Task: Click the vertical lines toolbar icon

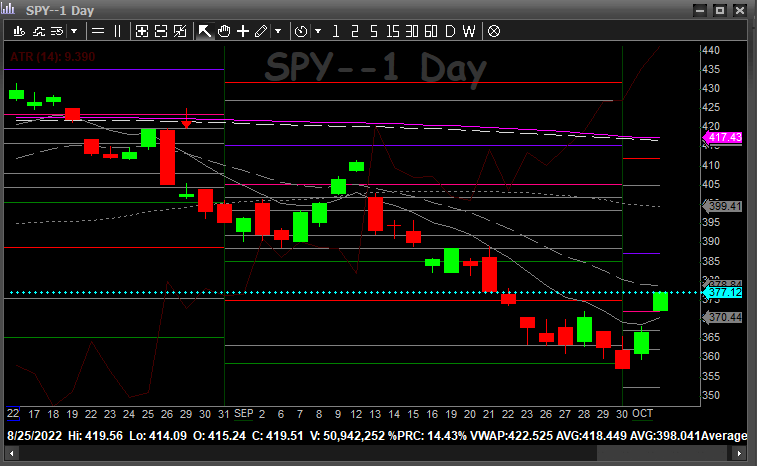Action: [x=117, y=31]
